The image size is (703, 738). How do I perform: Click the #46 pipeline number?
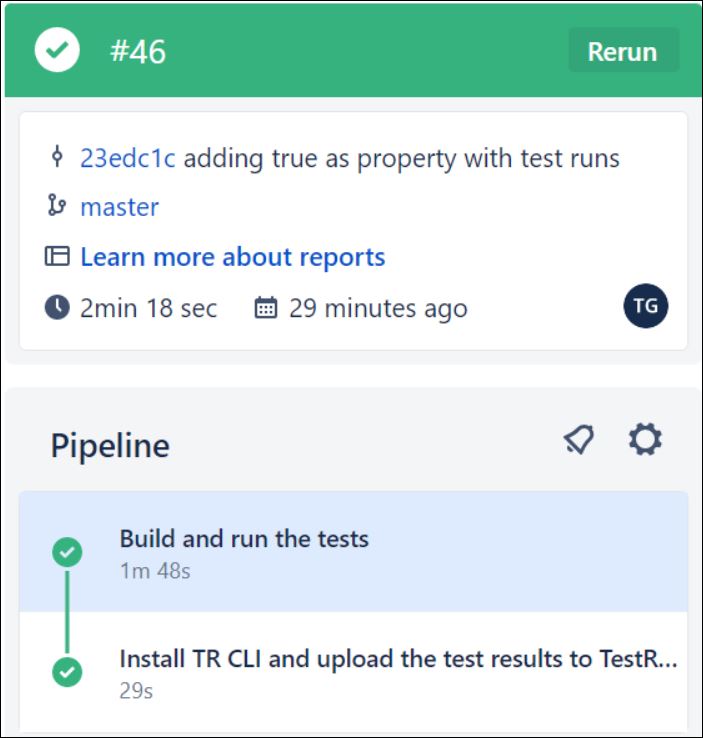coord(138,52)
